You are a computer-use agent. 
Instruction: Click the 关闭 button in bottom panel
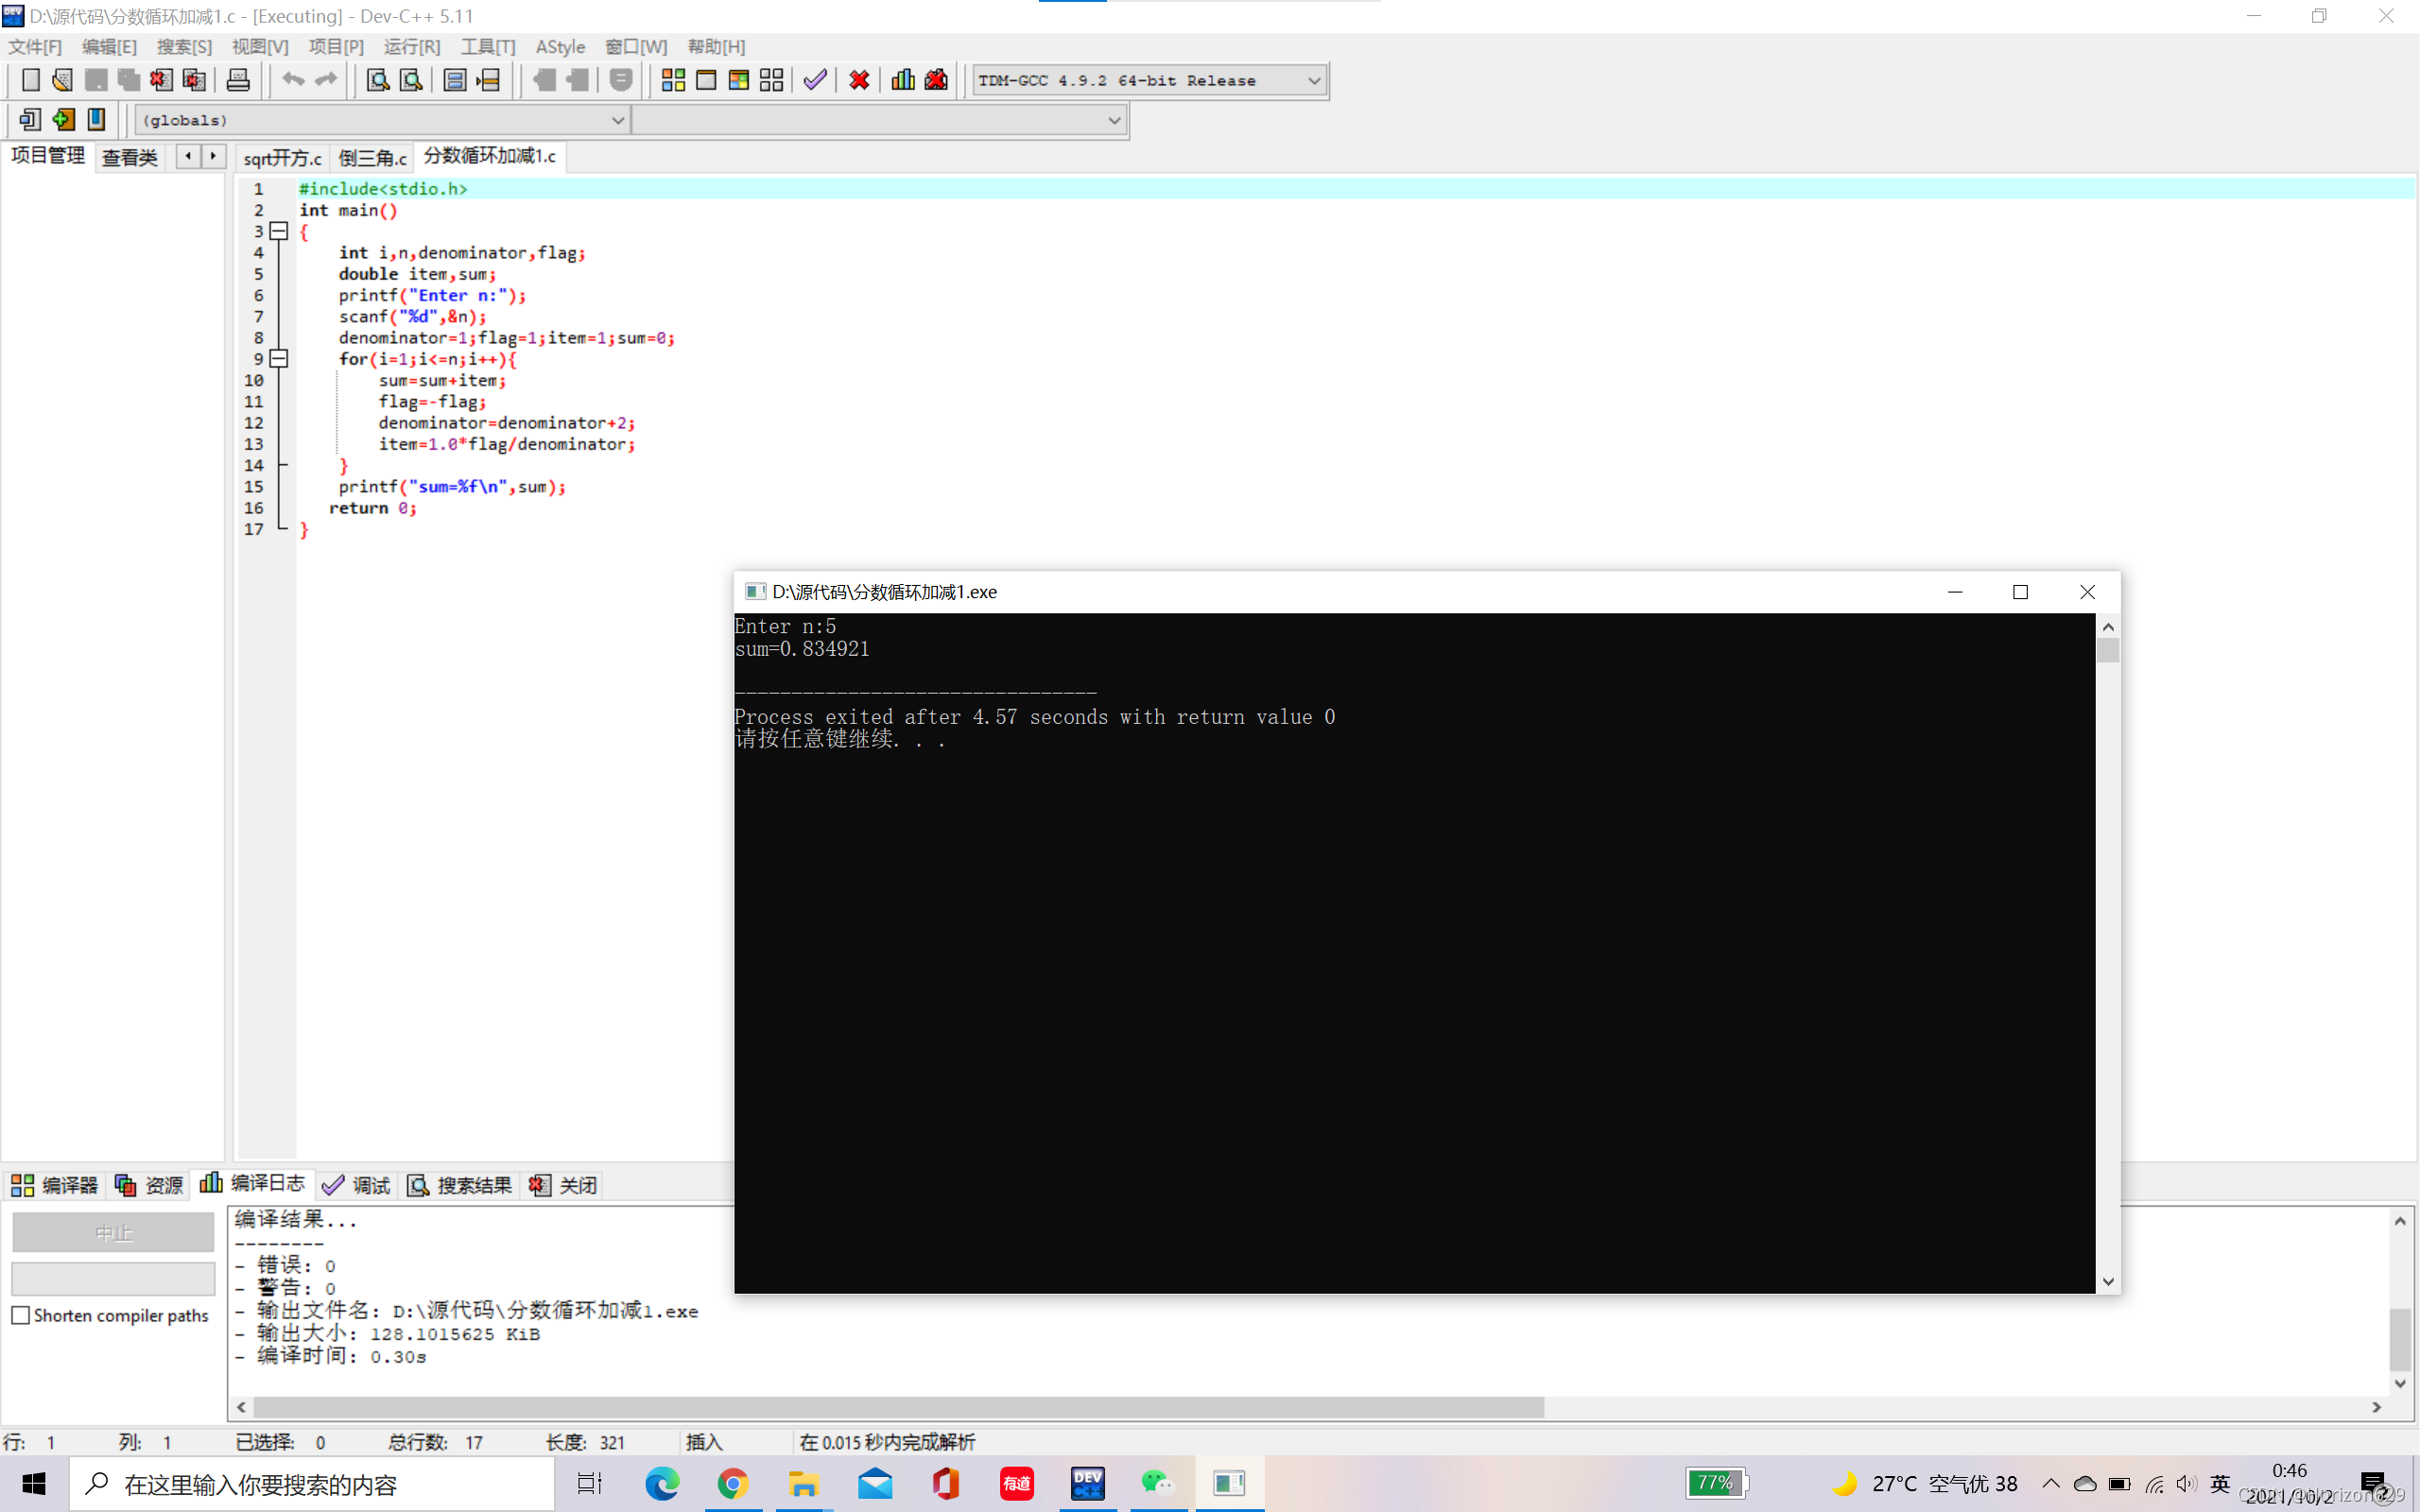[564, 1185]
